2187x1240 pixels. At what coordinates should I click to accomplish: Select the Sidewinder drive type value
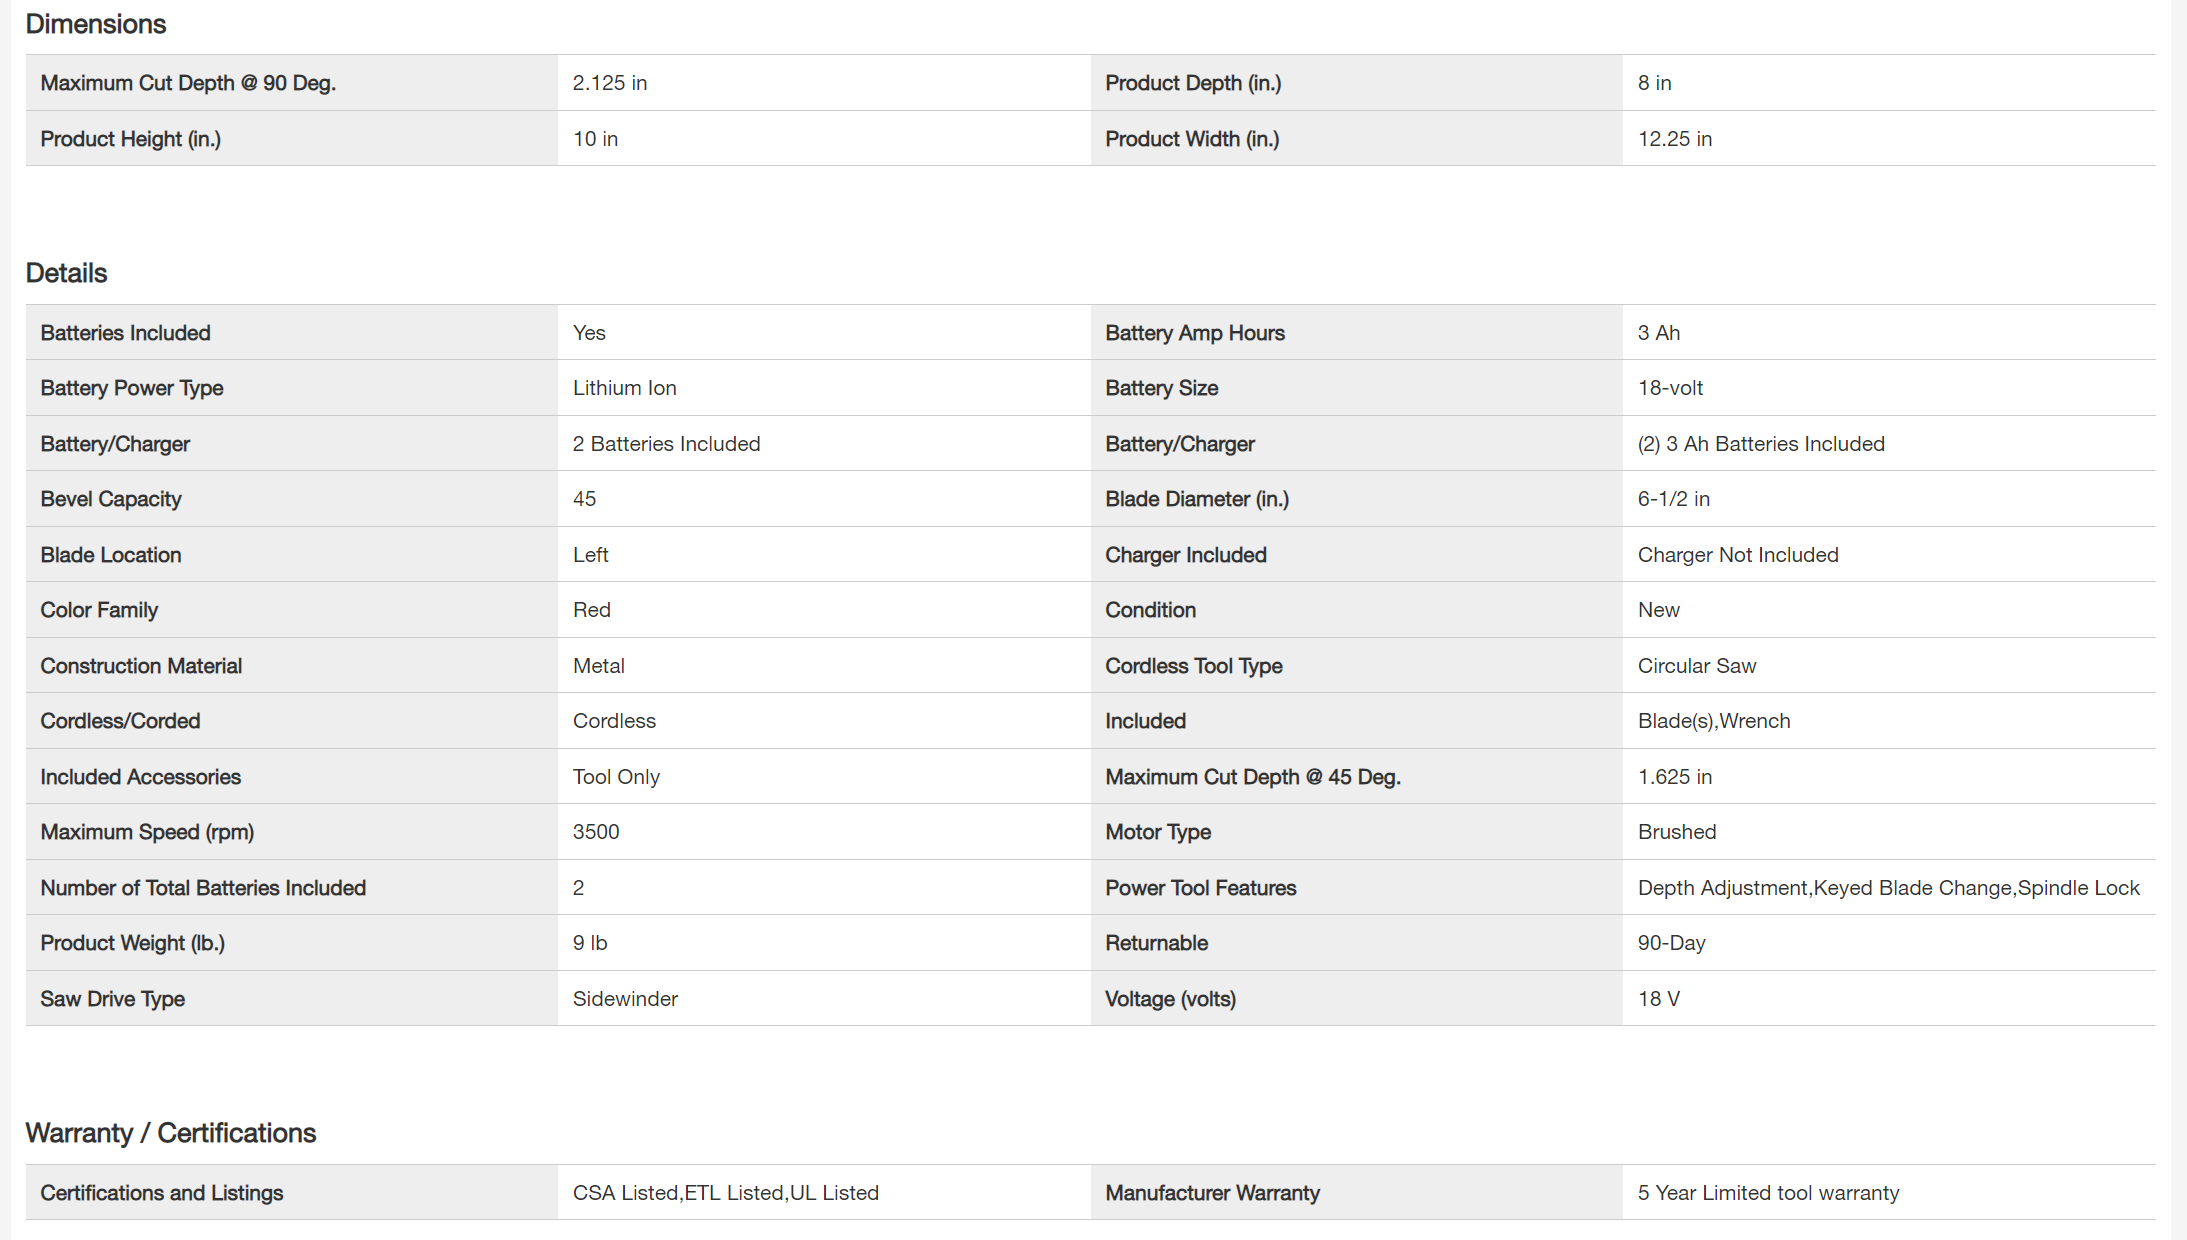point(625,999)
